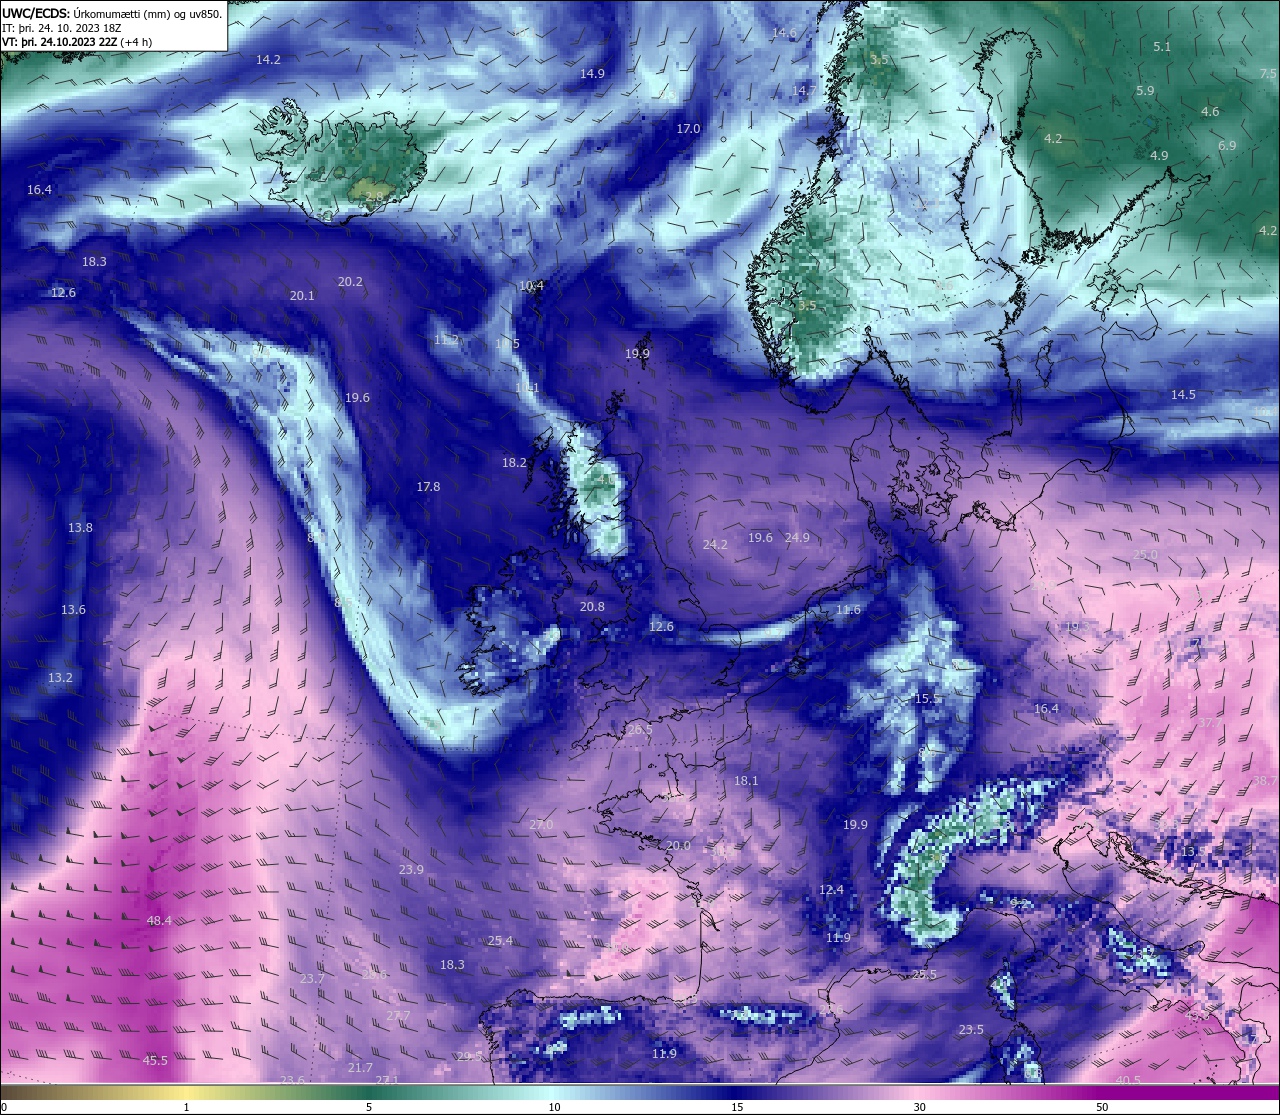Click the 14.9 value on the map
The image size is (1280, 1115).
pos(592,74)
